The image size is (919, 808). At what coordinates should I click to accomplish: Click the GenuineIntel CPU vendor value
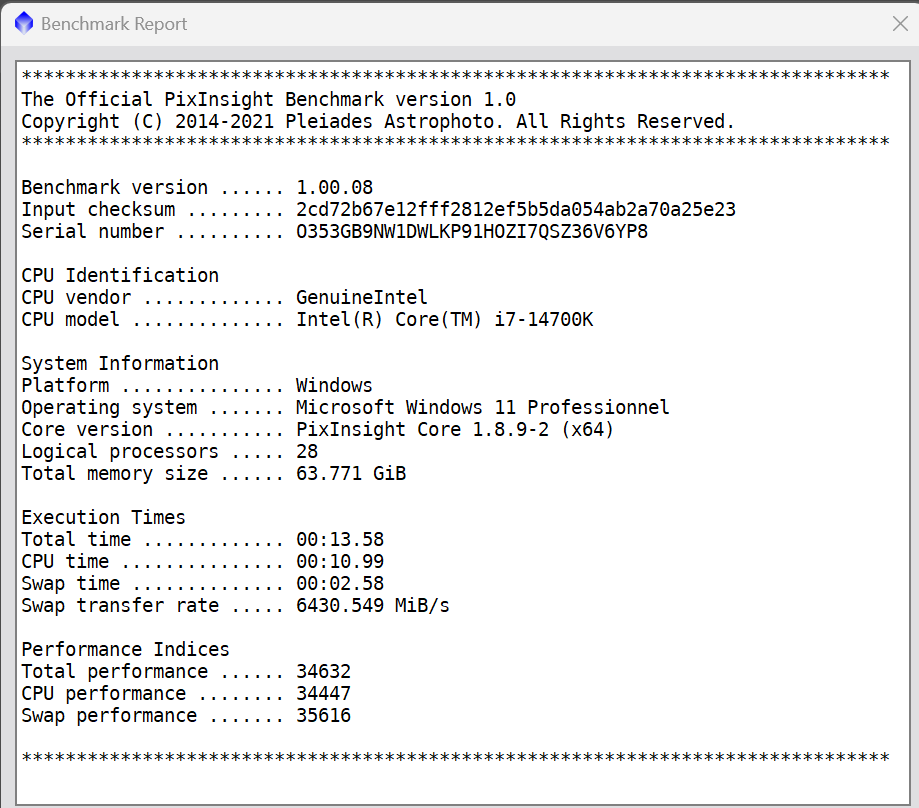click(x=362, y=297)
